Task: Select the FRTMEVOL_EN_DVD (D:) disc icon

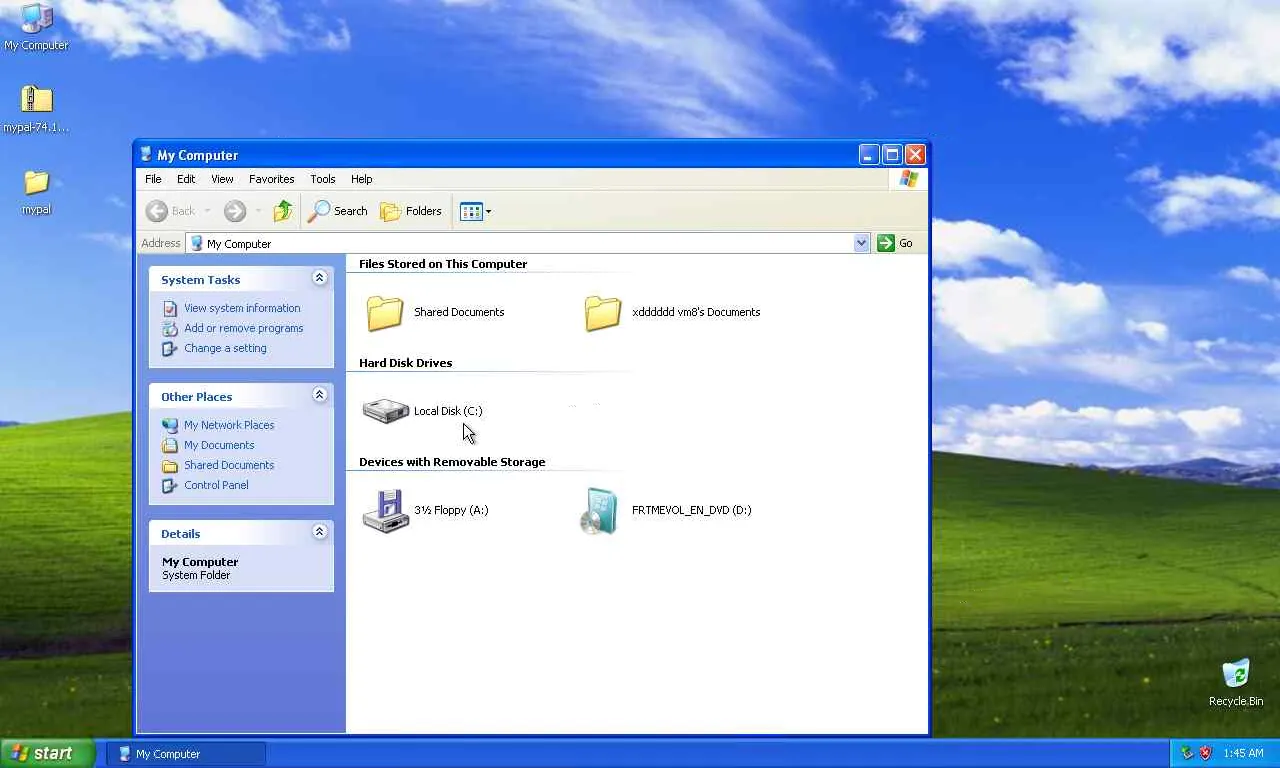Action: [600, 511]
